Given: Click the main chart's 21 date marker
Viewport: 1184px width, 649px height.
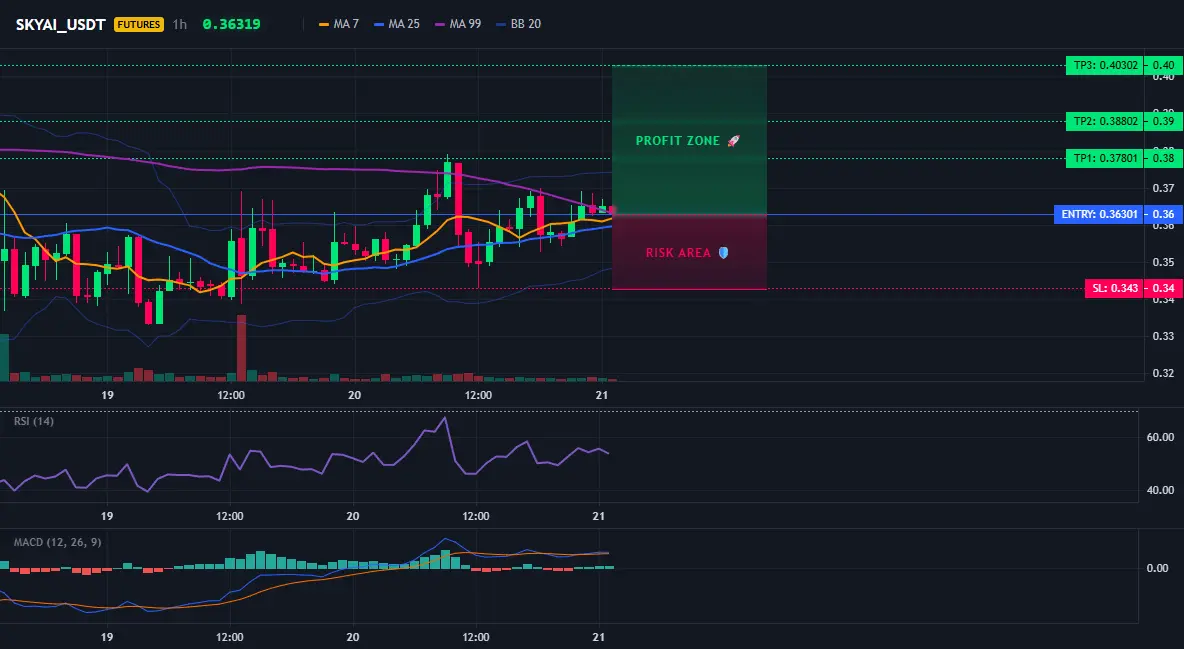Looking at the screenshot, I should (602, 395).
